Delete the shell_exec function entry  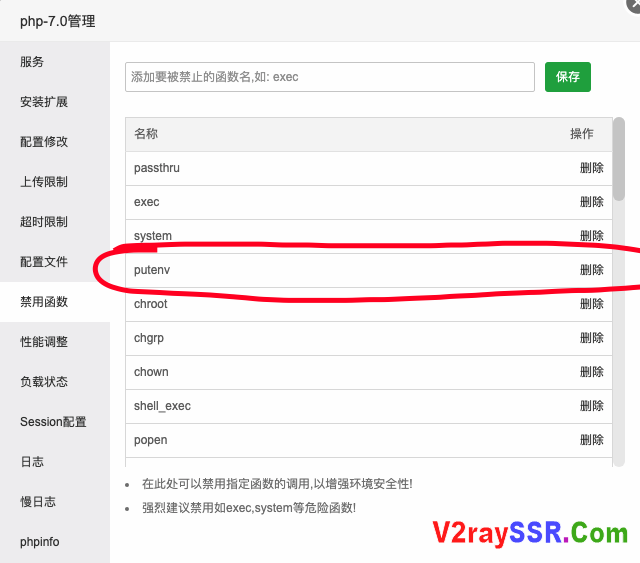591,406
